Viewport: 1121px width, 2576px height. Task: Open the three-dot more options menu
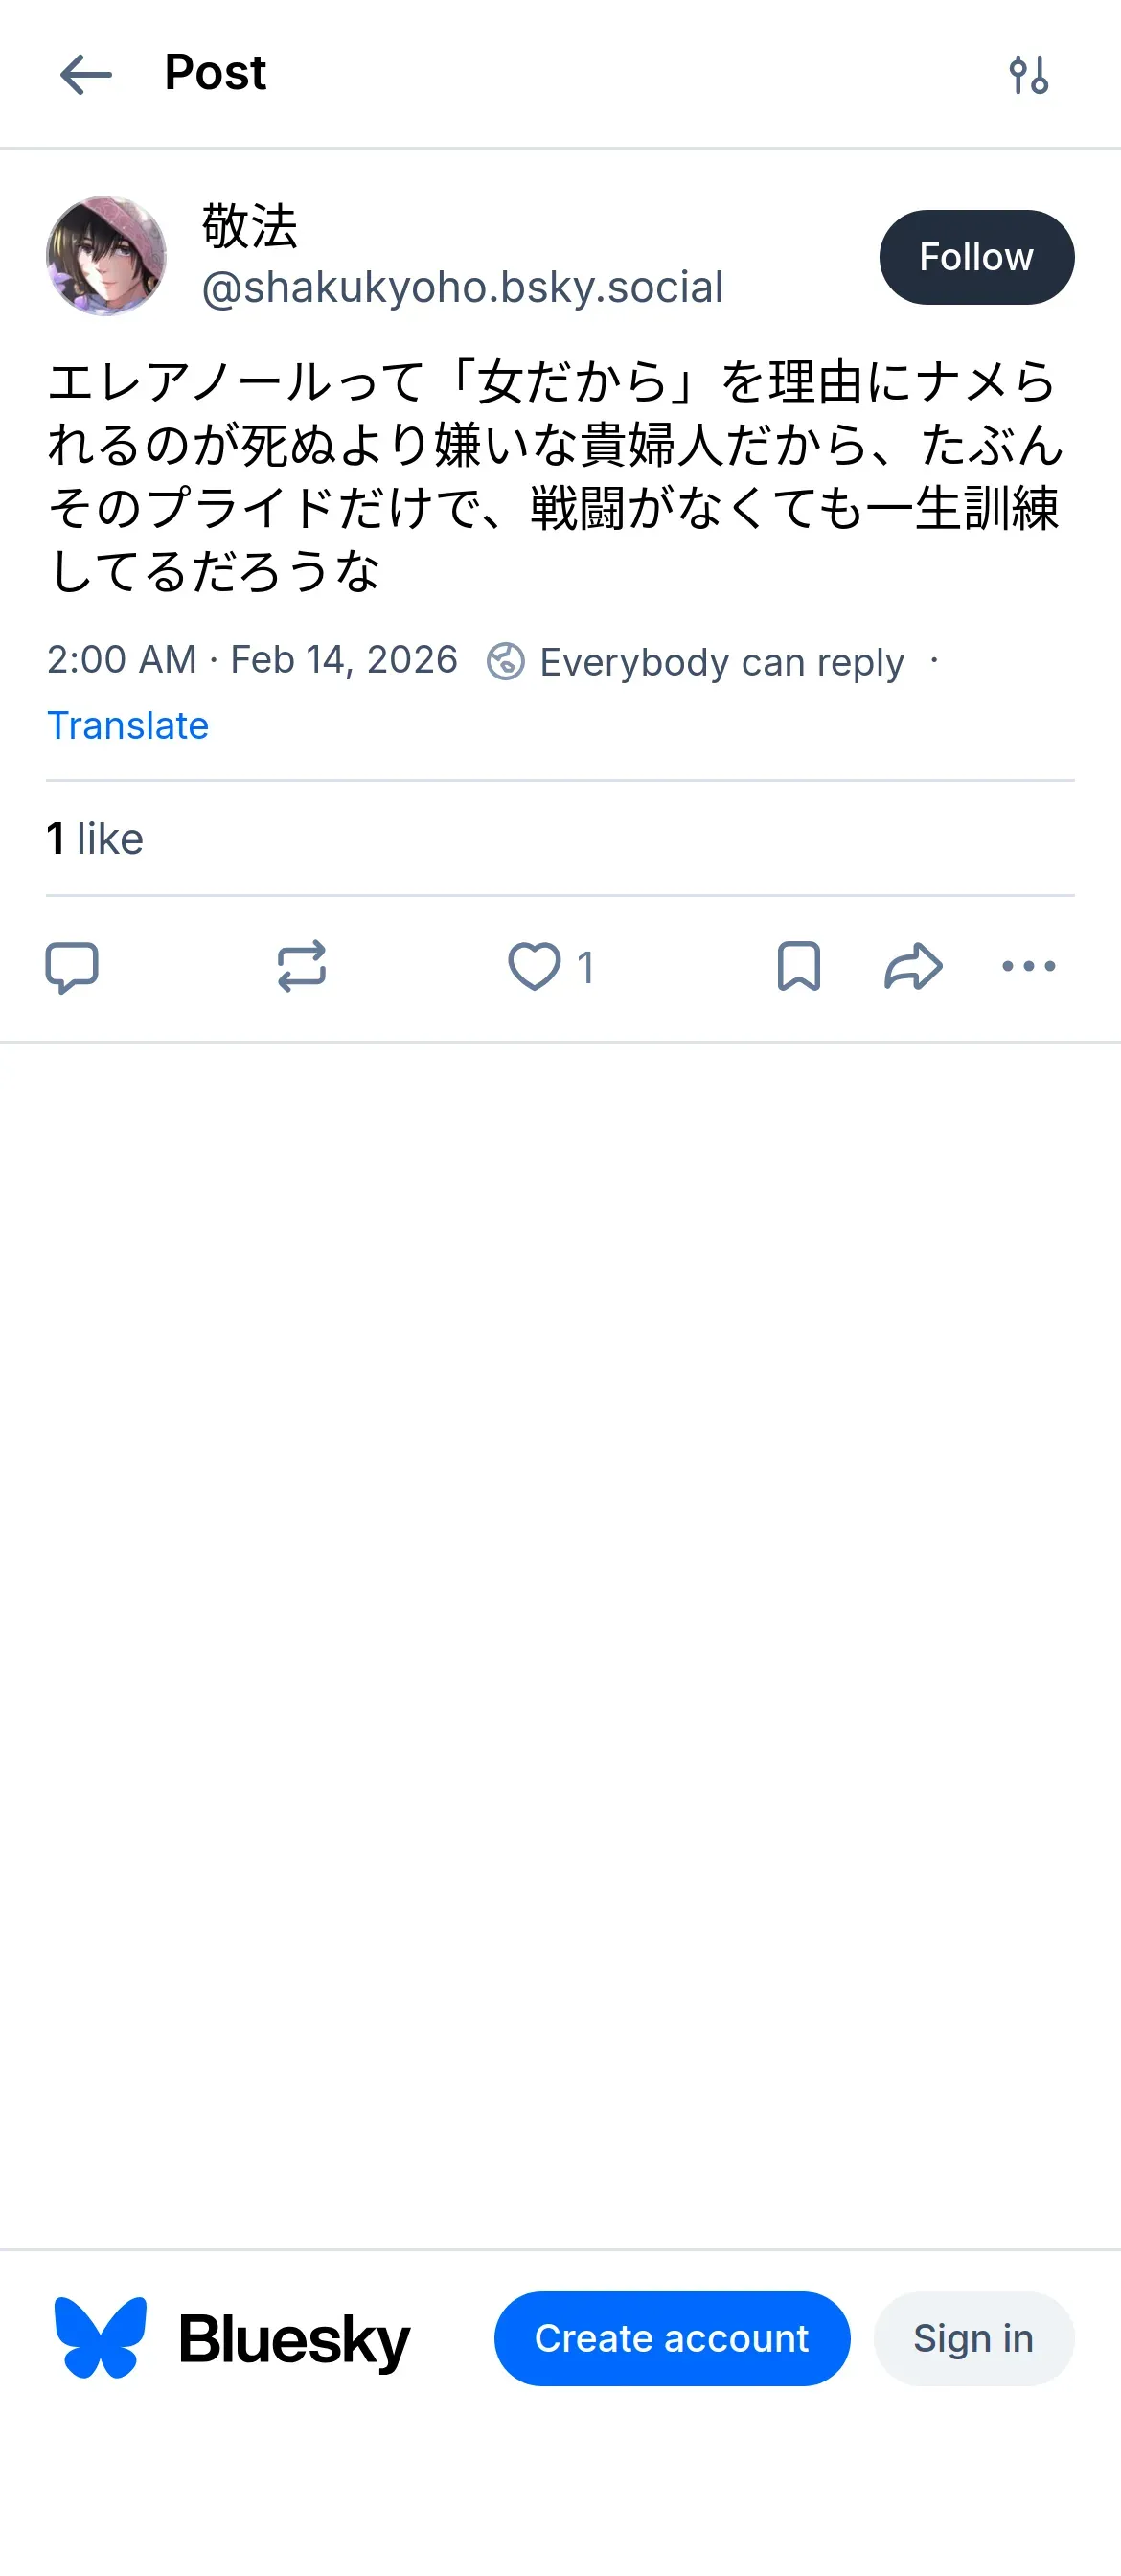tap(1028, 967)
